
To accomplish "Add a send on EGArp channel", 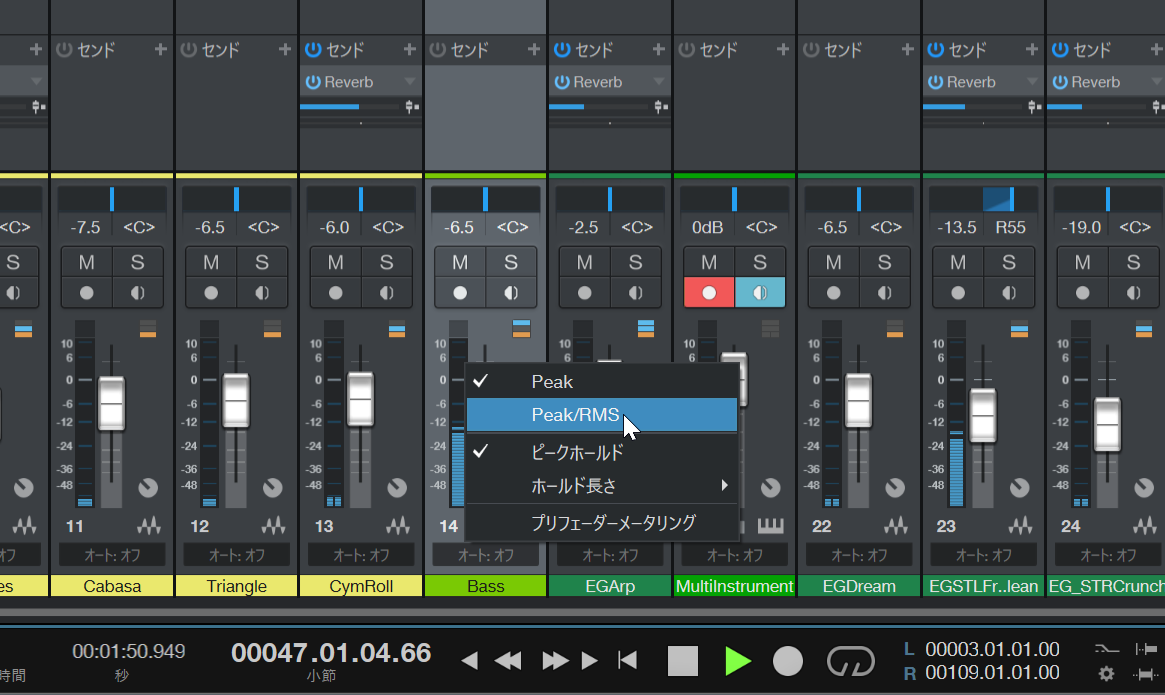I will tap(658, 50).
